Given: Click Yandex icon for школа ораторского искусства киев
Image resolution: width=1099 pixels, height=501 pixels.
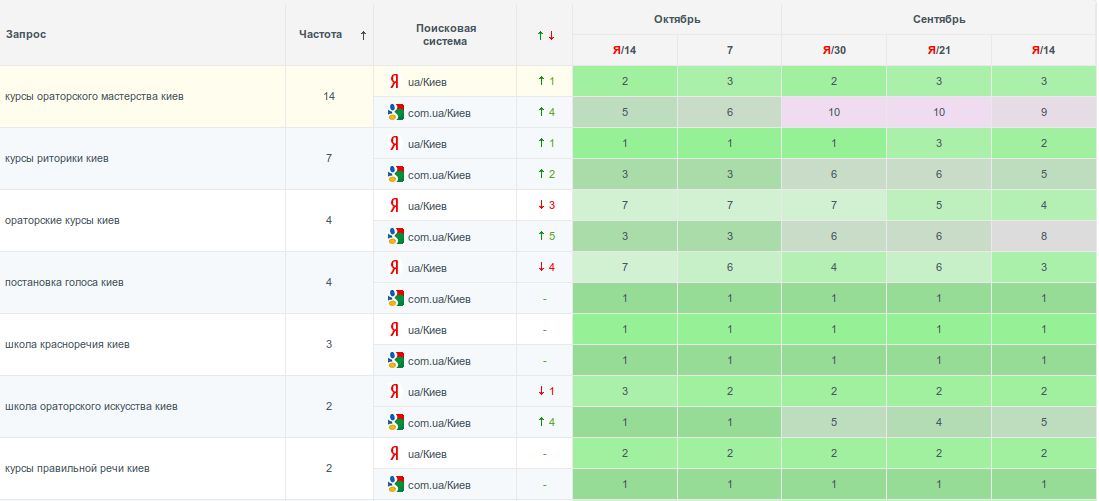Looking at the screenshot, I should (x=395, y=391).
